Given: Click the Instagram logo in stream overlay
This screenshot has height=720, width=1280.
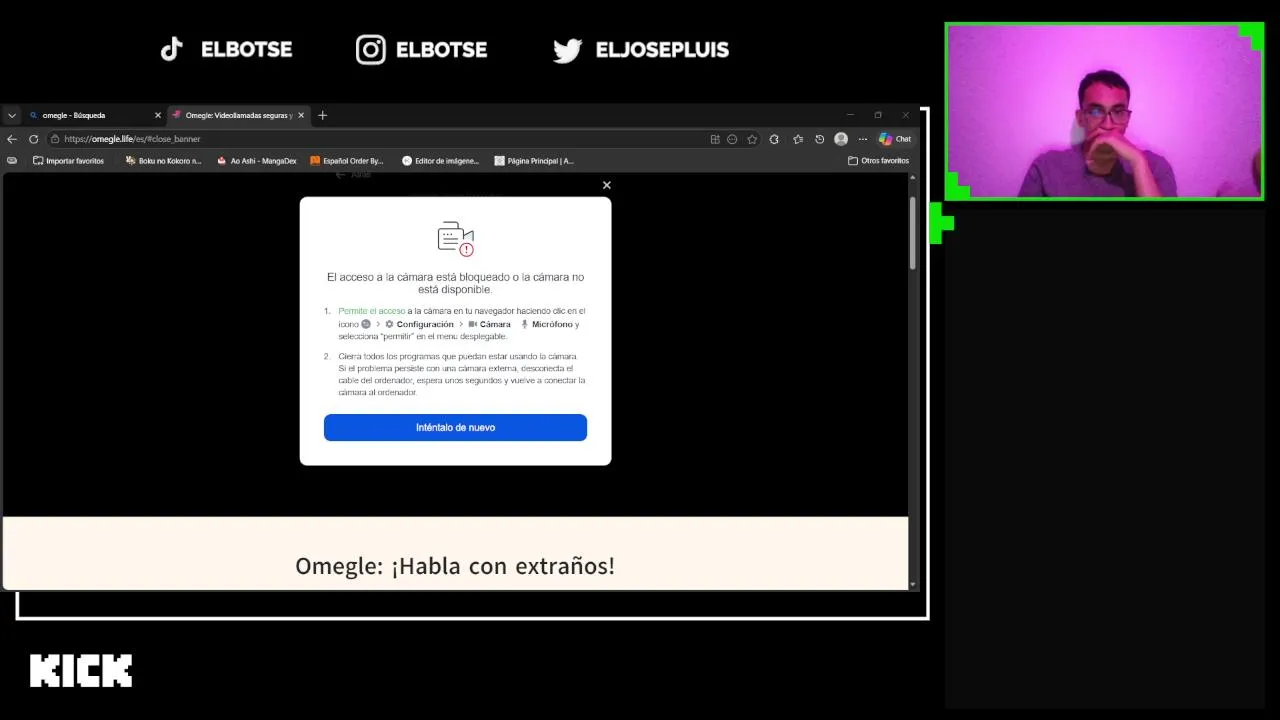Looking at the screenshot, I should coord(371,50).
